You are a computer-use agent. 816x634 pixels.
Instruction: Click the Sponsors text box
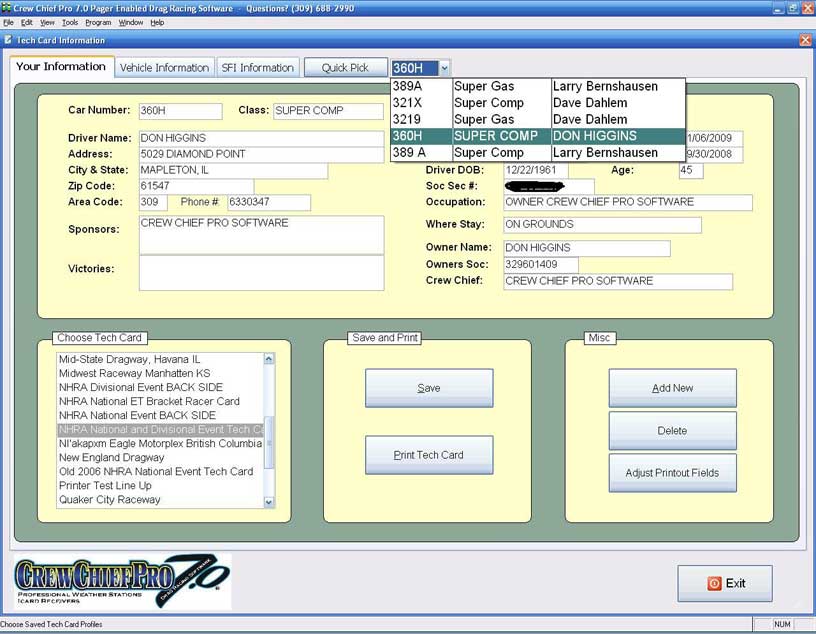(261, 235)
